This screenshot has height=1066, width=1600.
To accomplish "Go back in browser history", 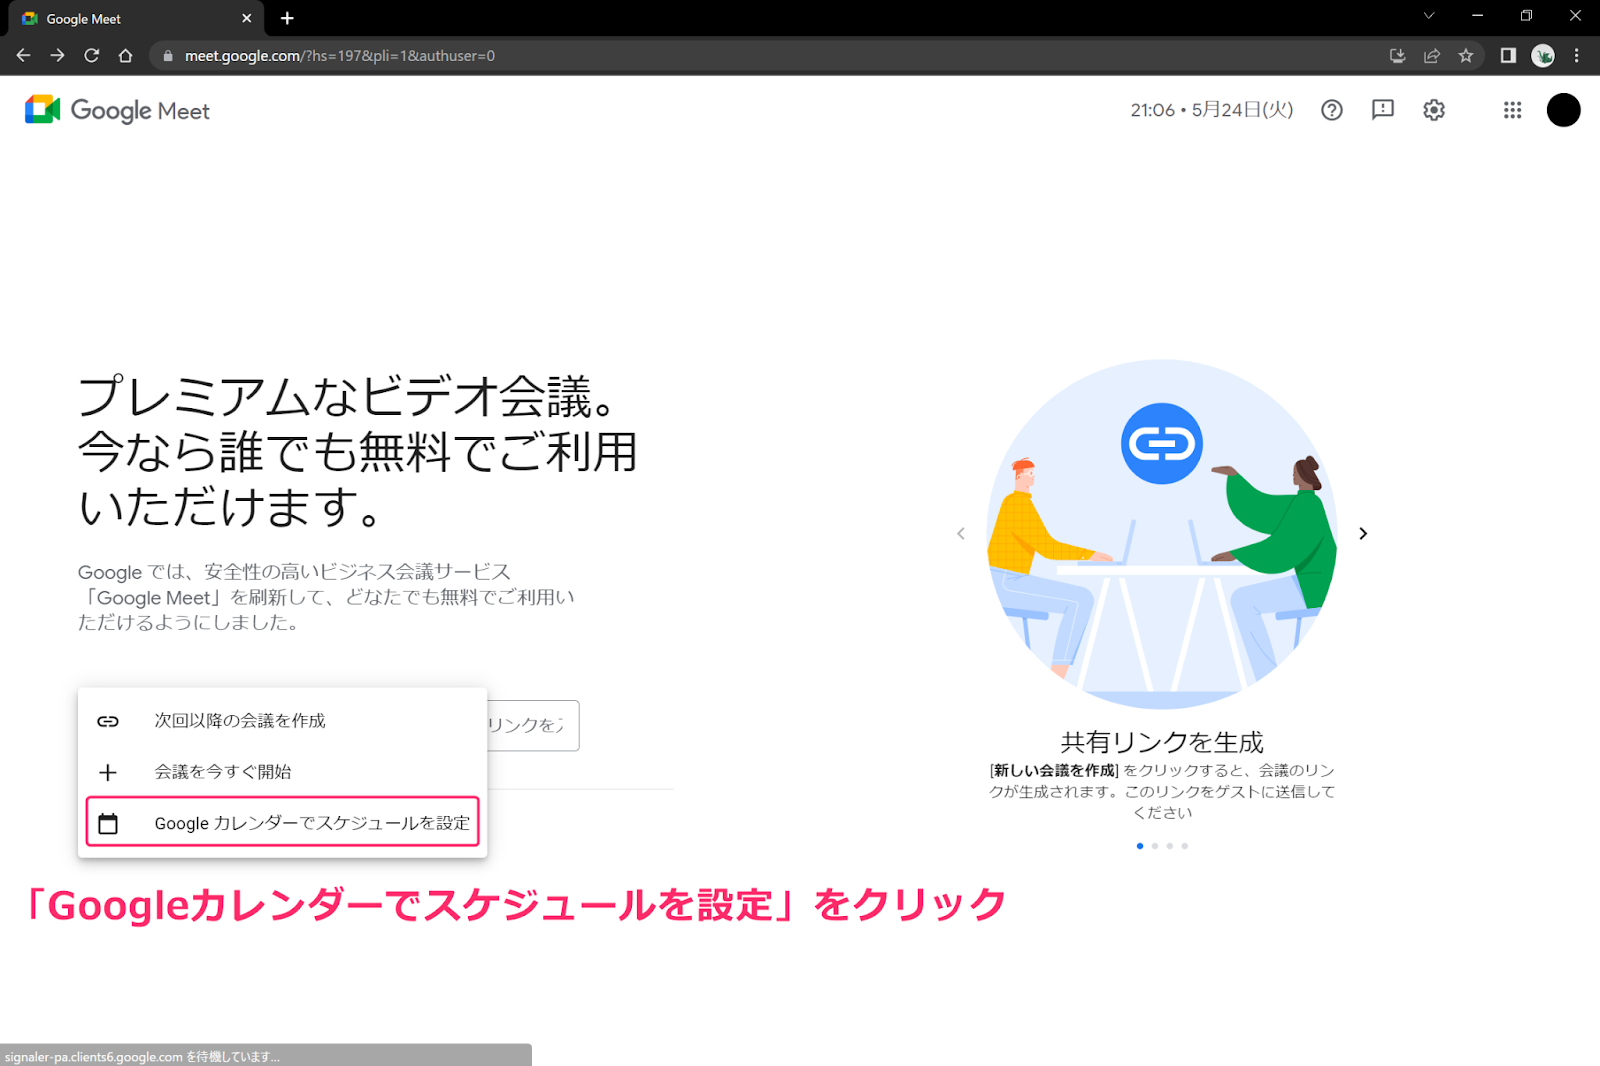I will tap(24, 56).
